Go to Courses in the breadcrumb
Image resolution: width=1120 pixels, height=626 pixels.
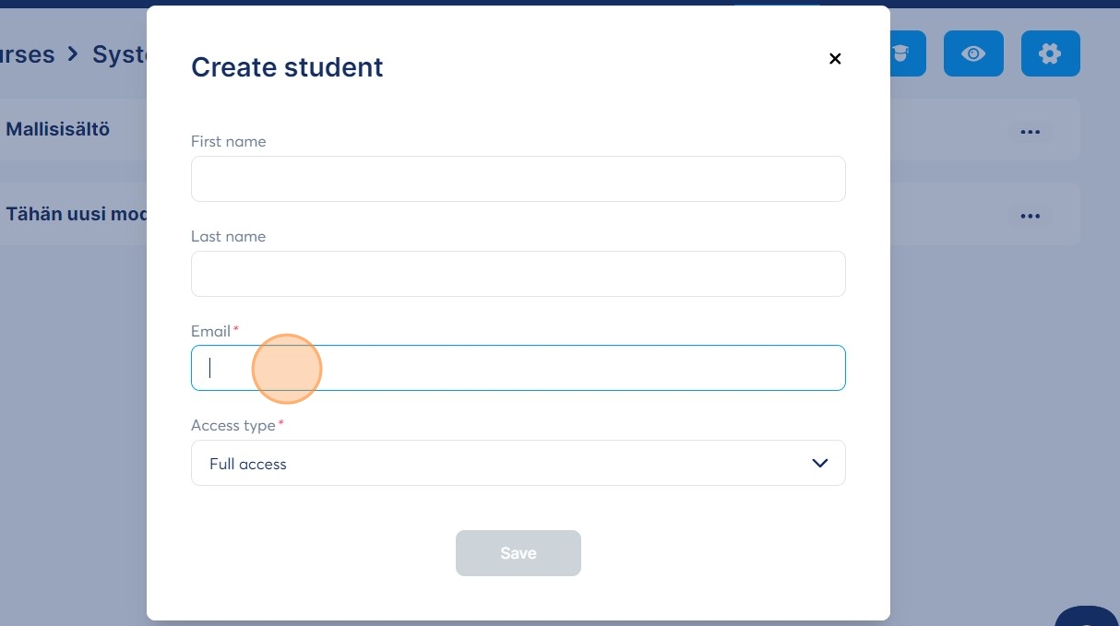[x=27, y=54]
